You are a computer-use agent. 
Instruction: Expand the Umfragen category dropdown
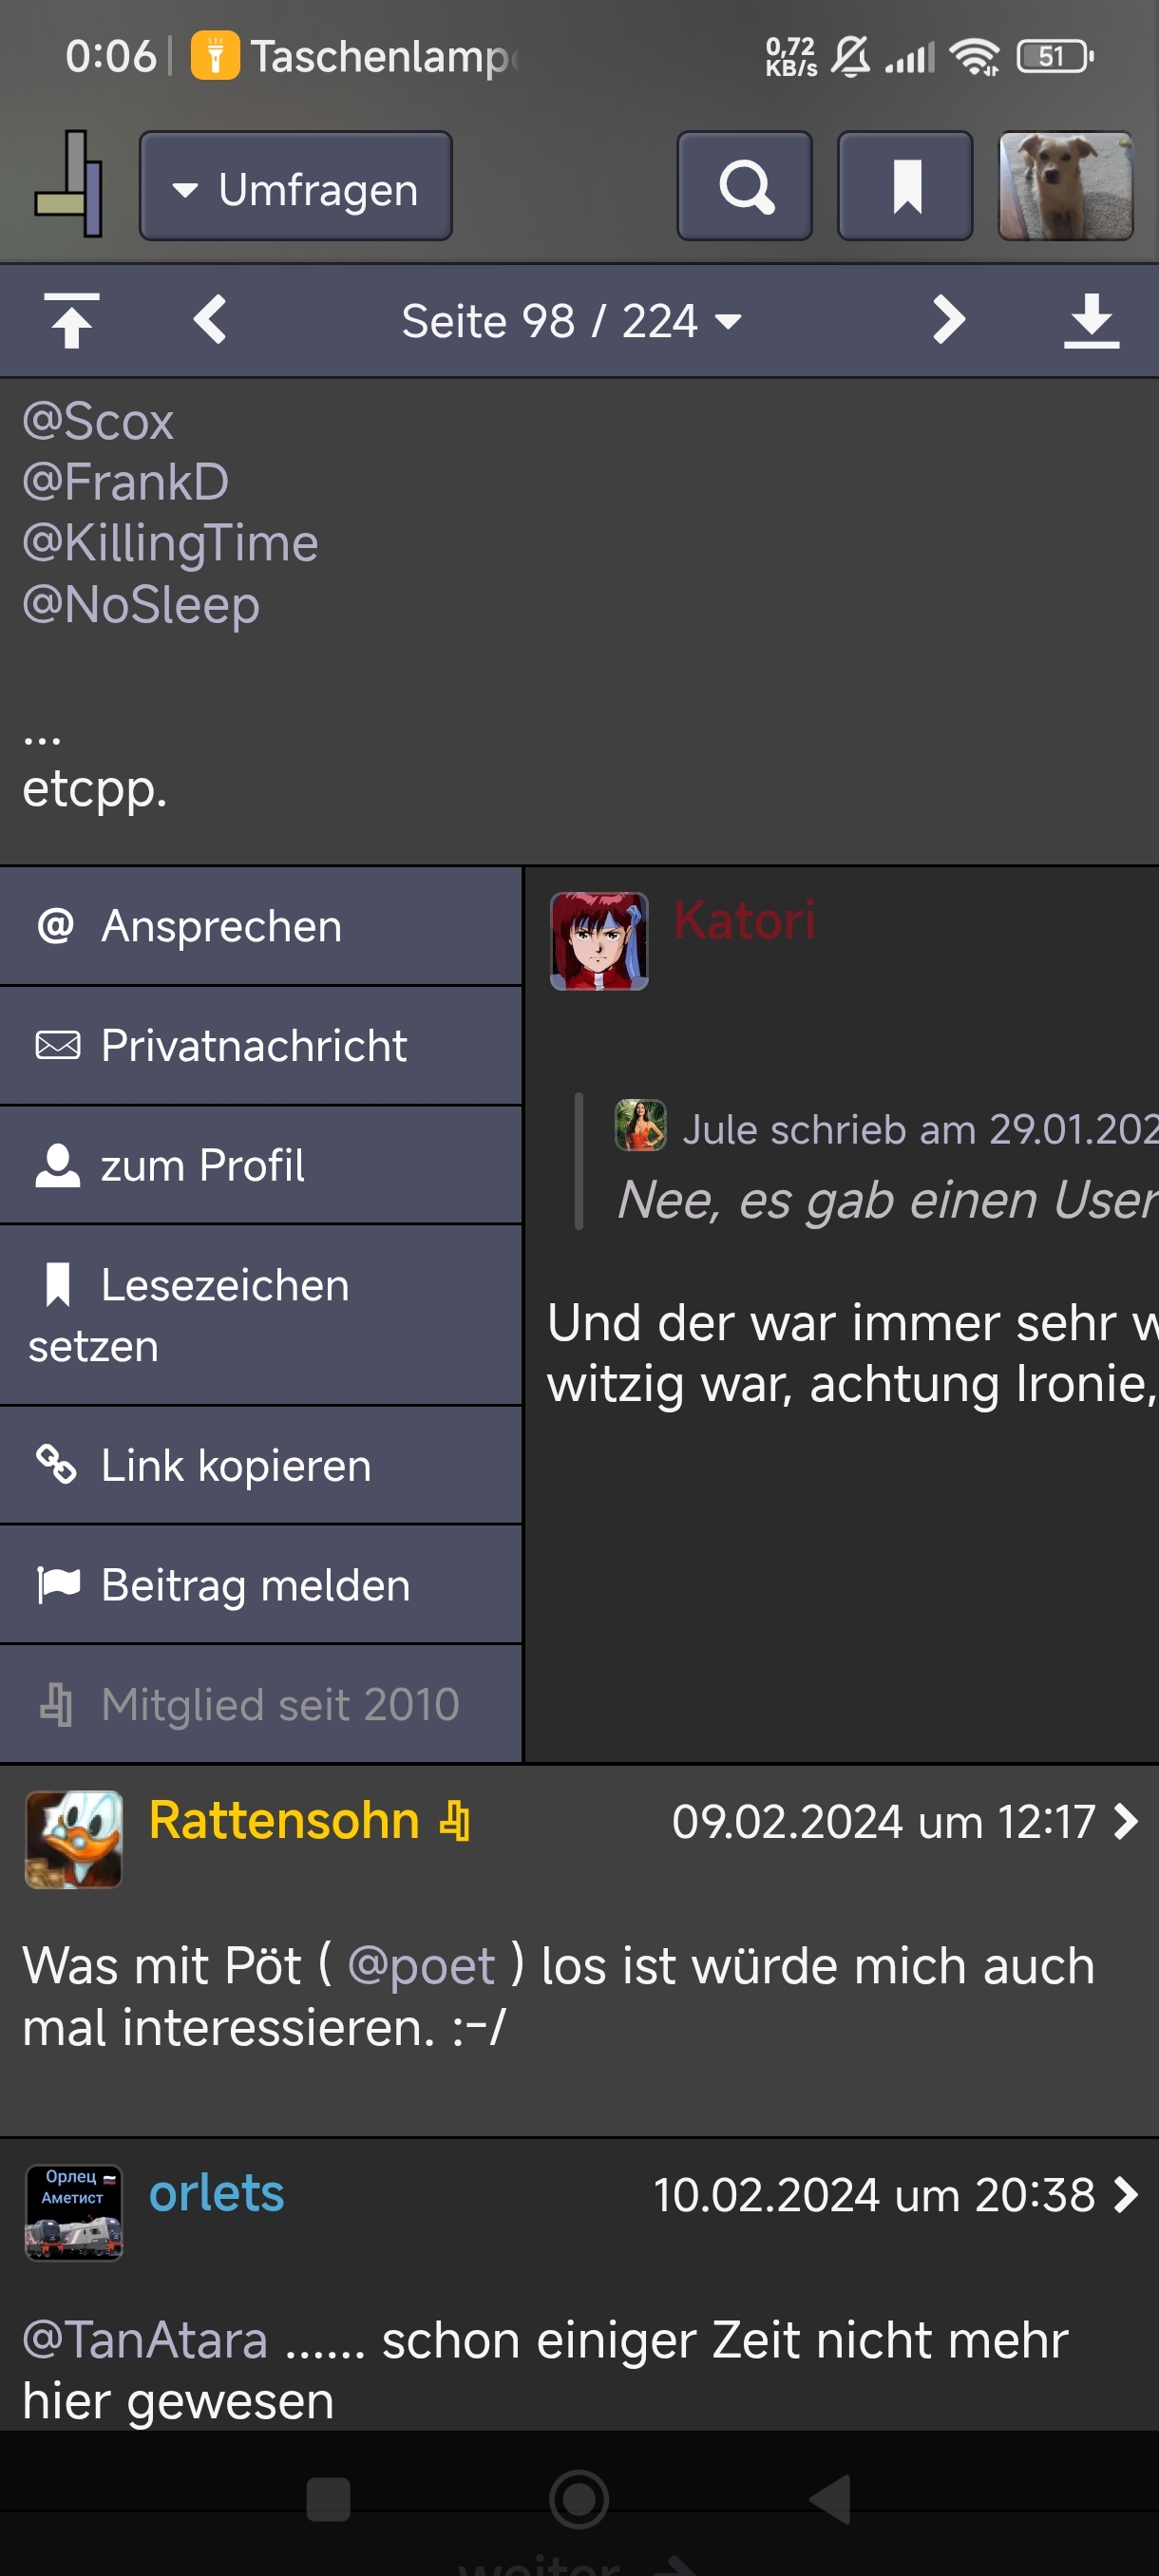click(296, 186)
